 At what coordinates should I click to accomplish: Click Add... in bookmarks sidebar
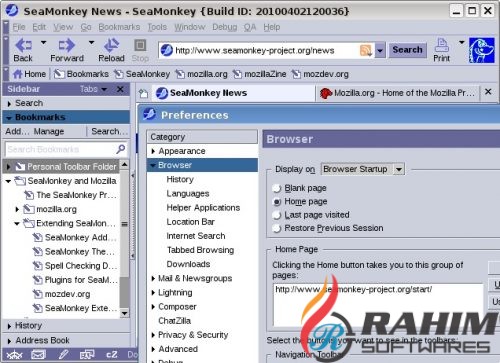(x=17, y=132)
